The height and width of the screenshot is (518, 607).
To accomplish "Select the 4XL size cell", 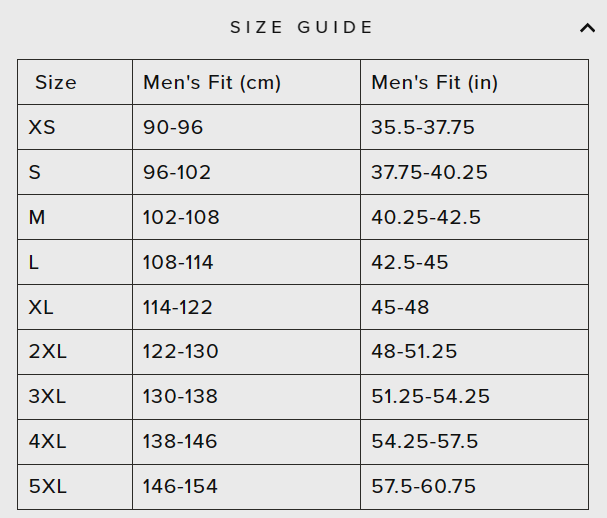I will 47,442.
